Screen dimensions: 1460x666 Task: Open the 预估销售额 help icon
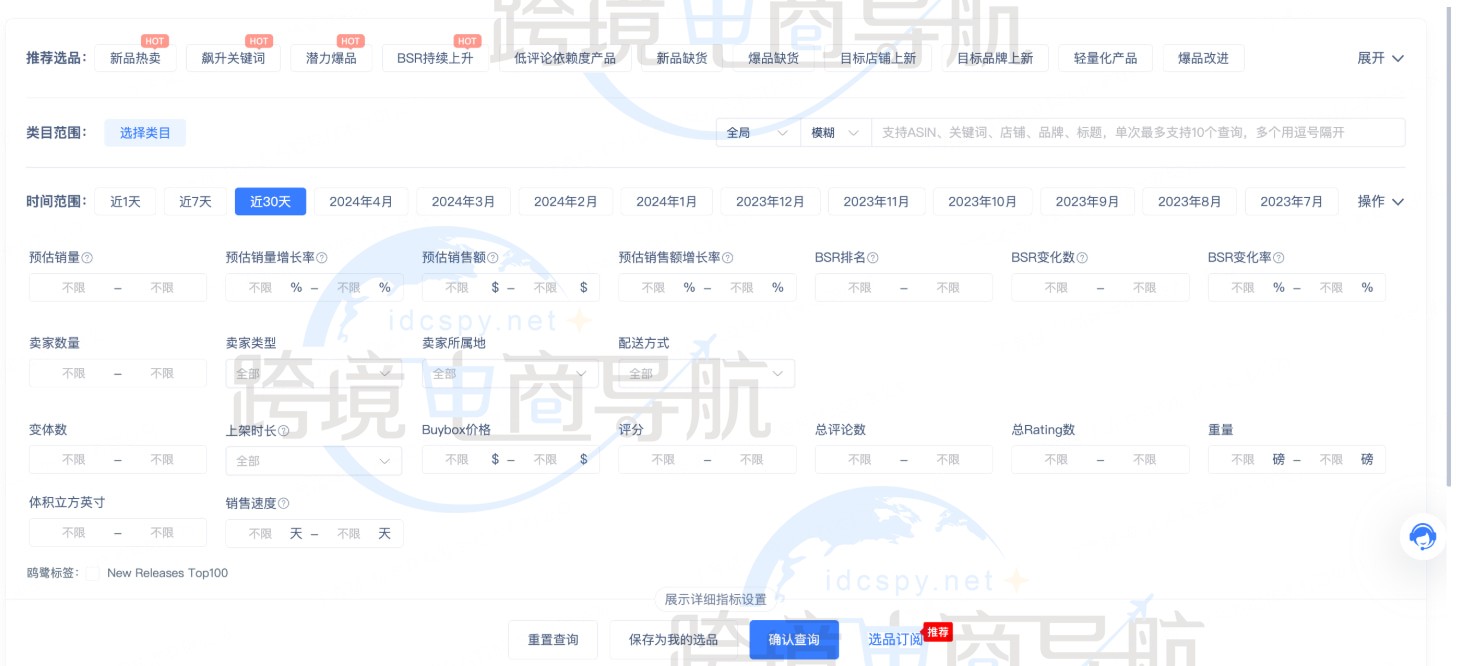pyautogui.click(x=494, y=256)
